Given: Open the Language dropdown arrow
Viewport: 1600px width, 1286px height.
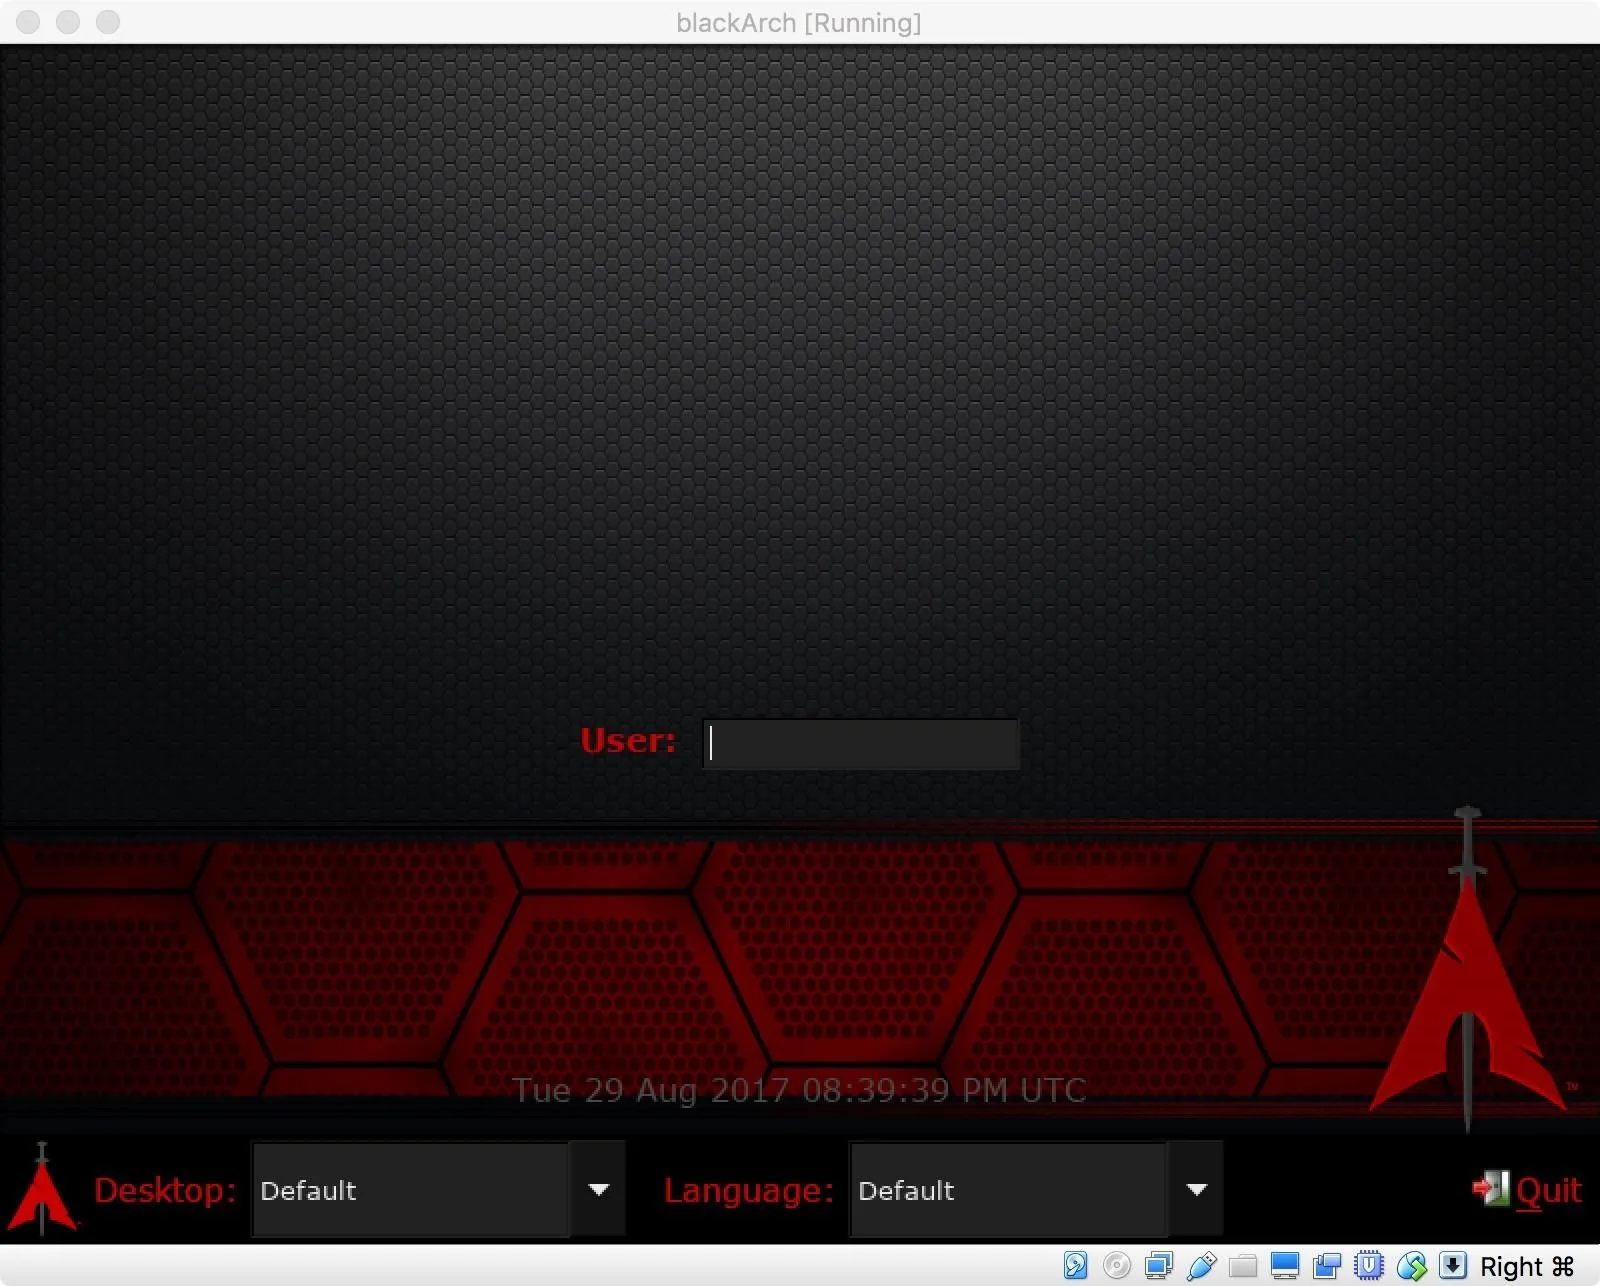Looking at the screenshot, I should (x=1196, y=1189).
